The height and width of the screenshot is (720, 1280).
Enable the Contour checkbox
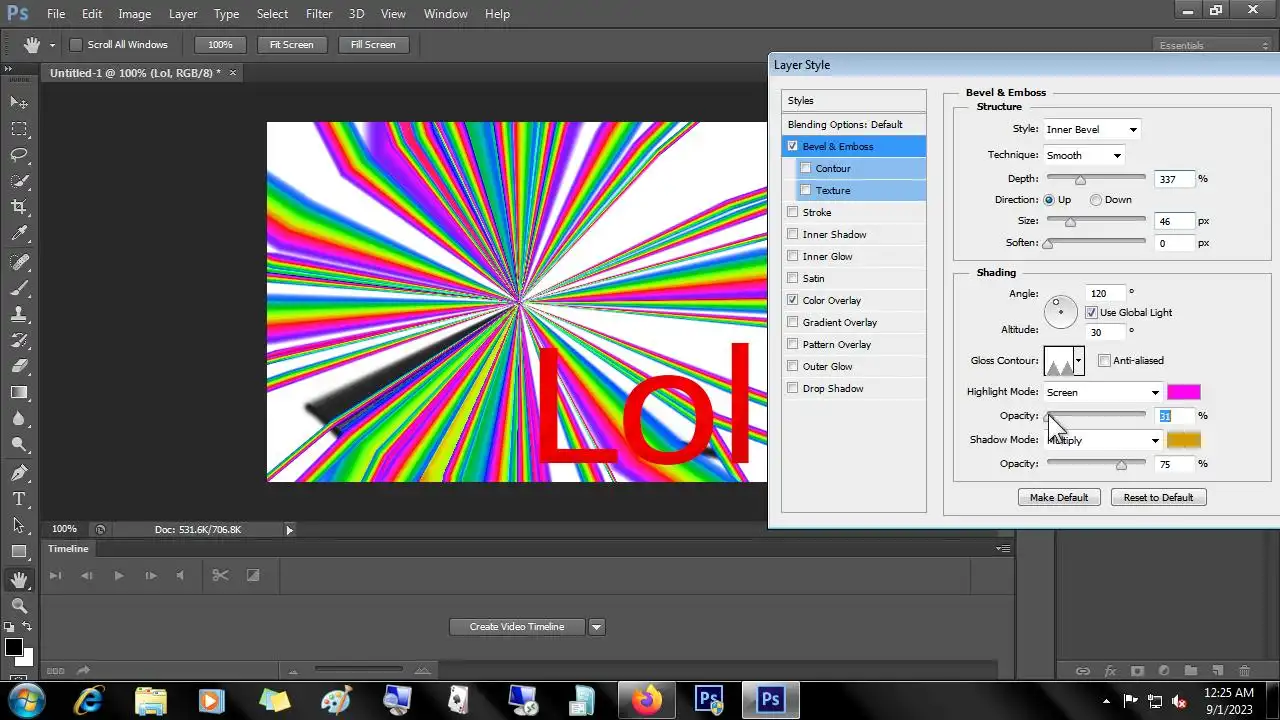tap(806, 168)
